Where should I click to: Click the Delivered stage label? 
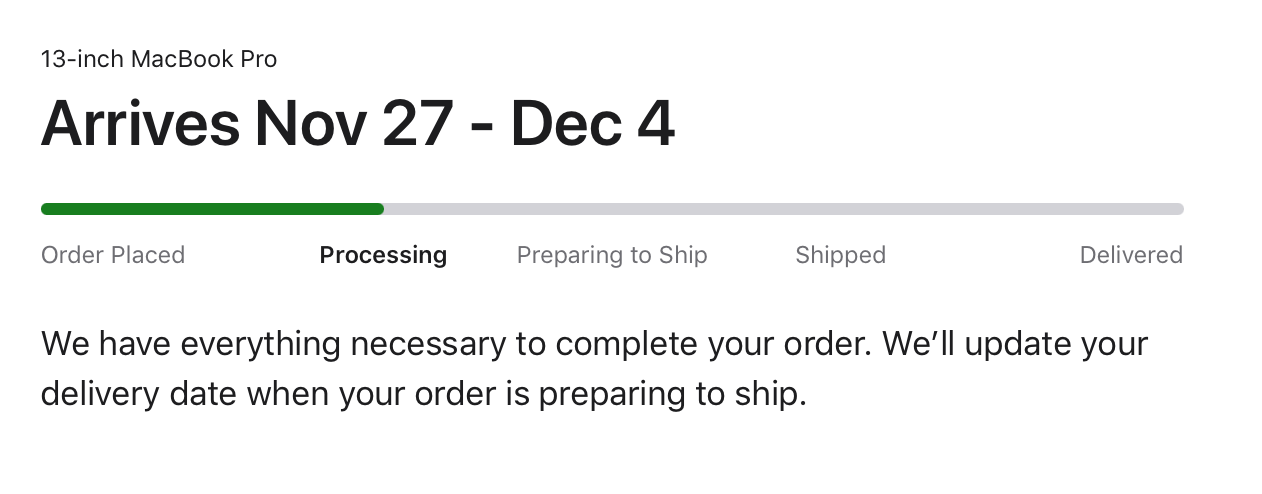click(1131, 255)
